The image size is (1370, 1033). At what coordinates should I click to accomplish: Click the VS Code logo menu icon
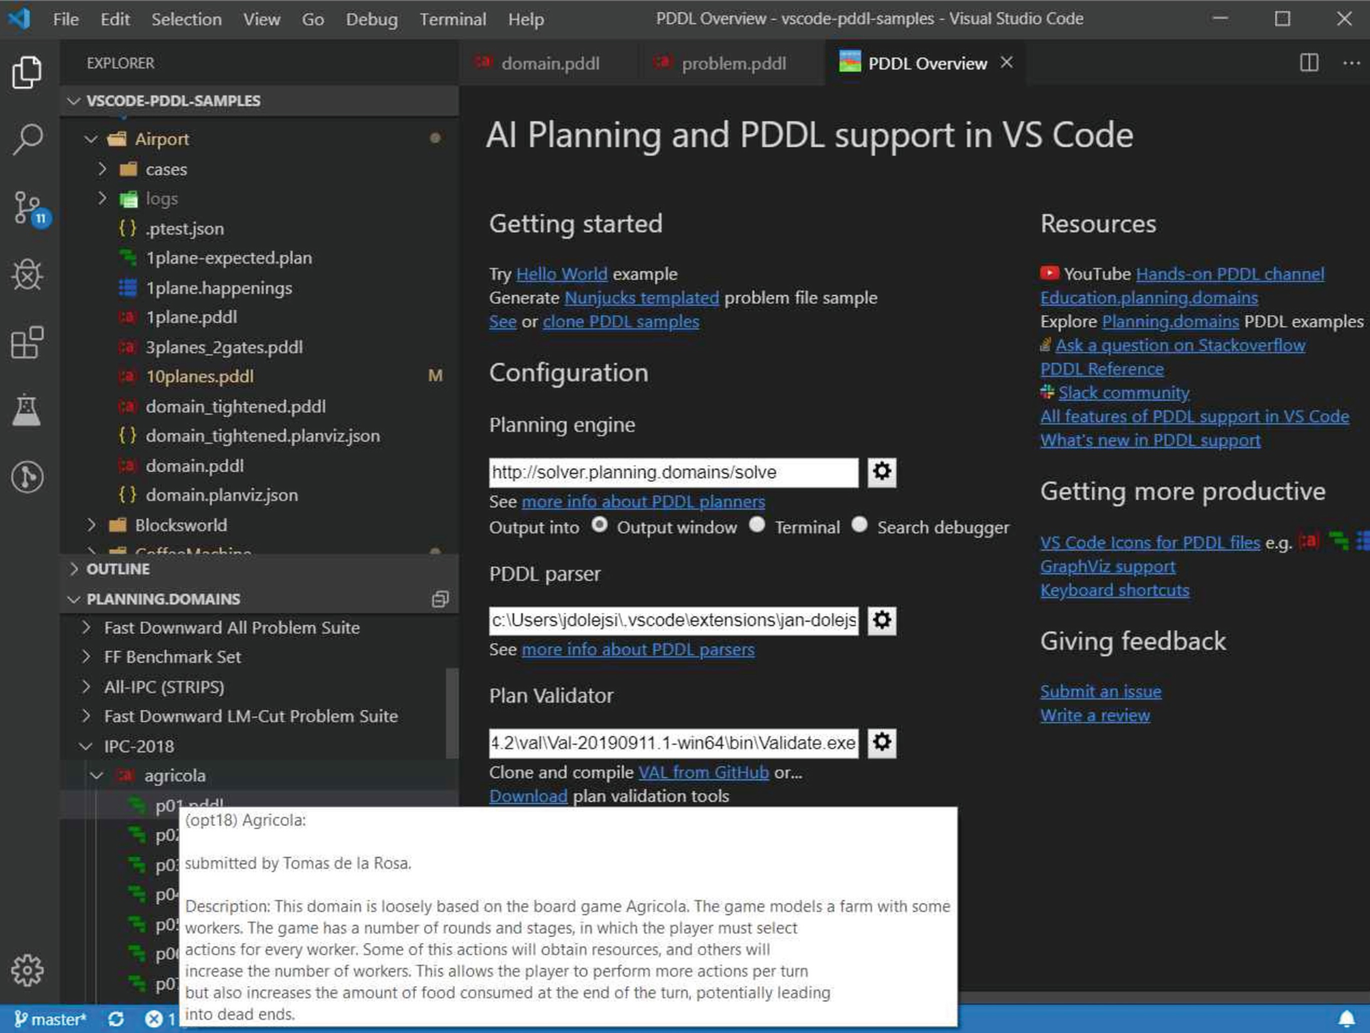click(x=20, y=19)
